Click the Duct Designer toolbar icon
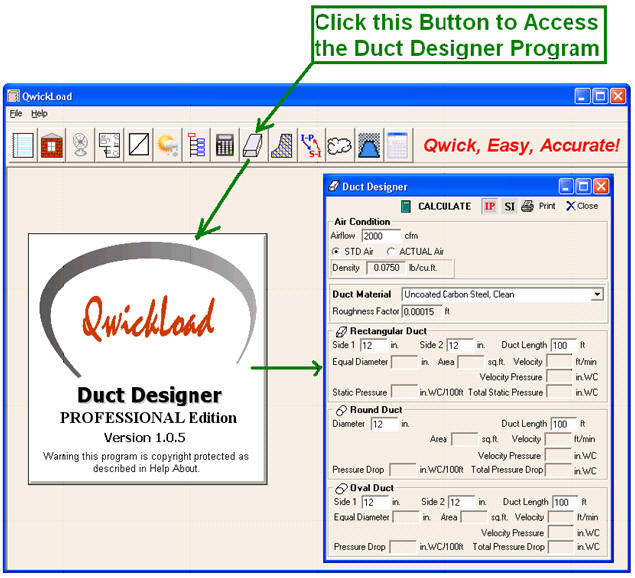Image resolution: width=635 pixels, height=578 pixels. (x=254, y=144)
